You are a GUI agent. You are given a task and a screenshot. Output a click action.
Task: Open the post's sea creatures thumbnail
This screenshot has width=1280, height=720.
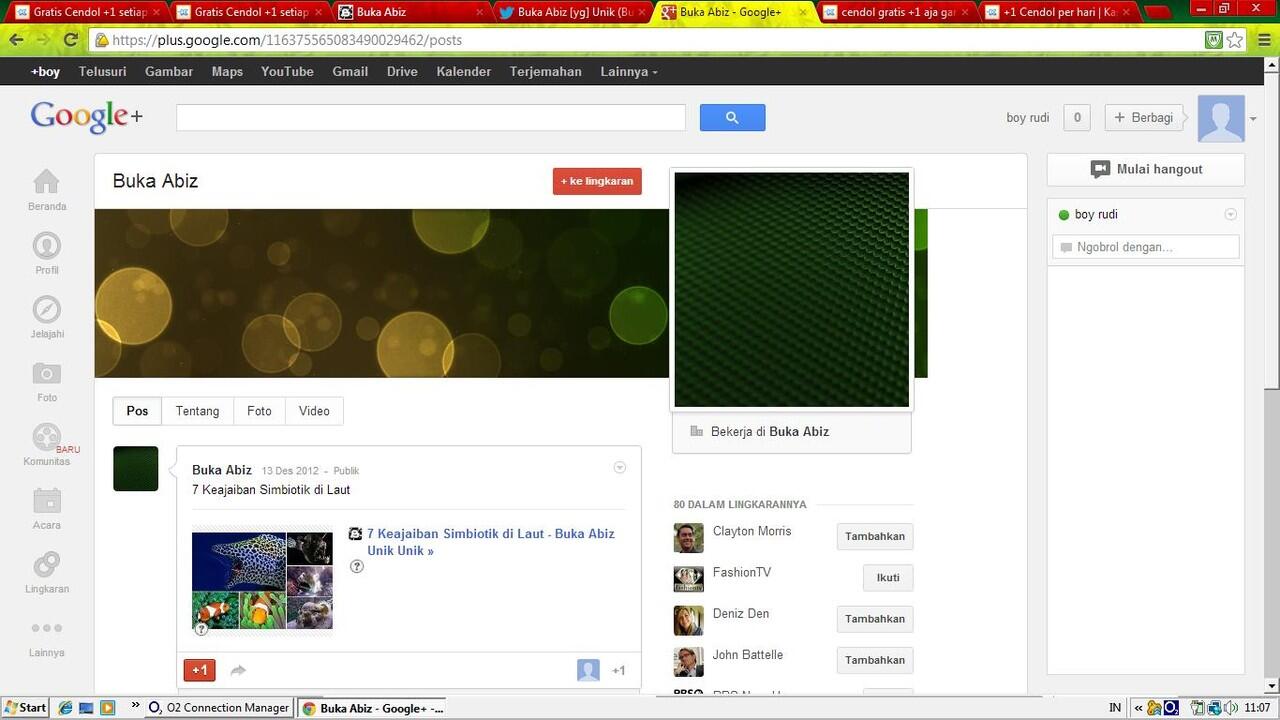[x=262, y=580]
